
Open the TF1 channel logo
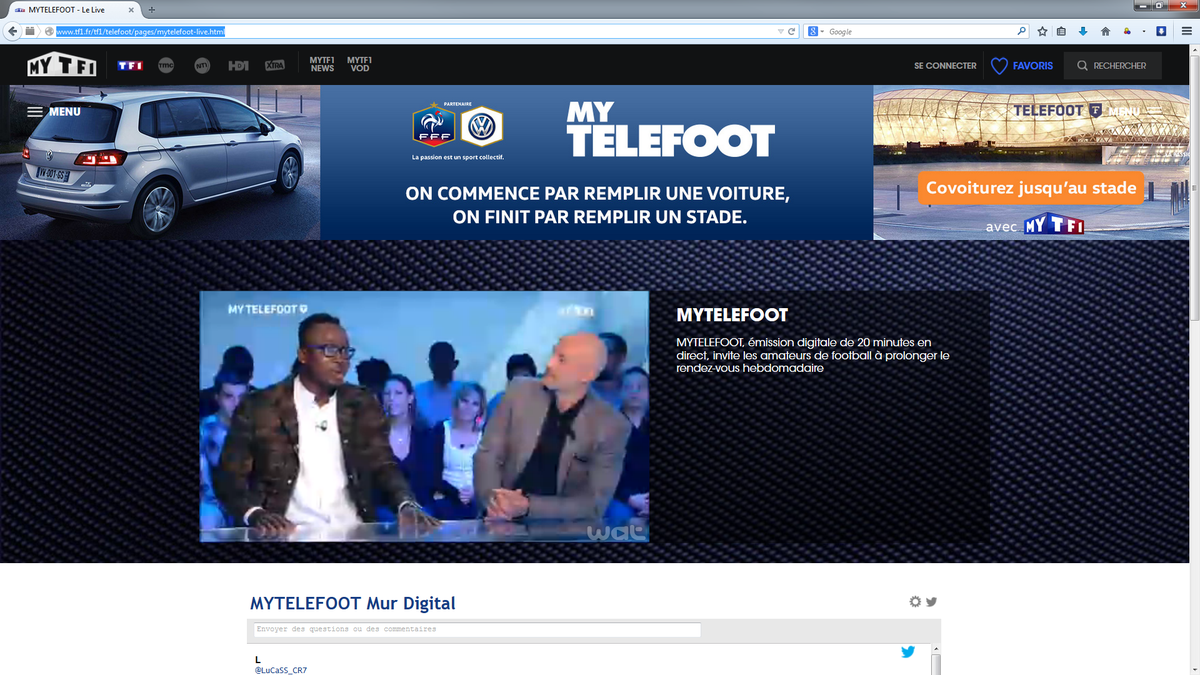(130, 66)
